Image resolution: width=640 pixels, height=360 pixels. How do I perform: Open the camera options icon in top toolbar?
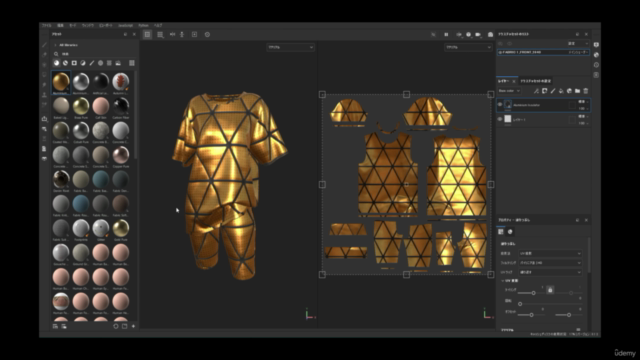pyautogui.click(x=478, y=35)
